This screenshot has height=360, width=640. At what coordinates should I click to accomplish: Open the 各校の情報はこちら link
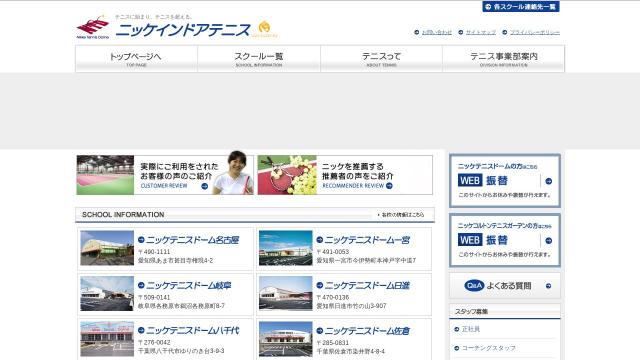pyautogui.click(x=401, y=215)
